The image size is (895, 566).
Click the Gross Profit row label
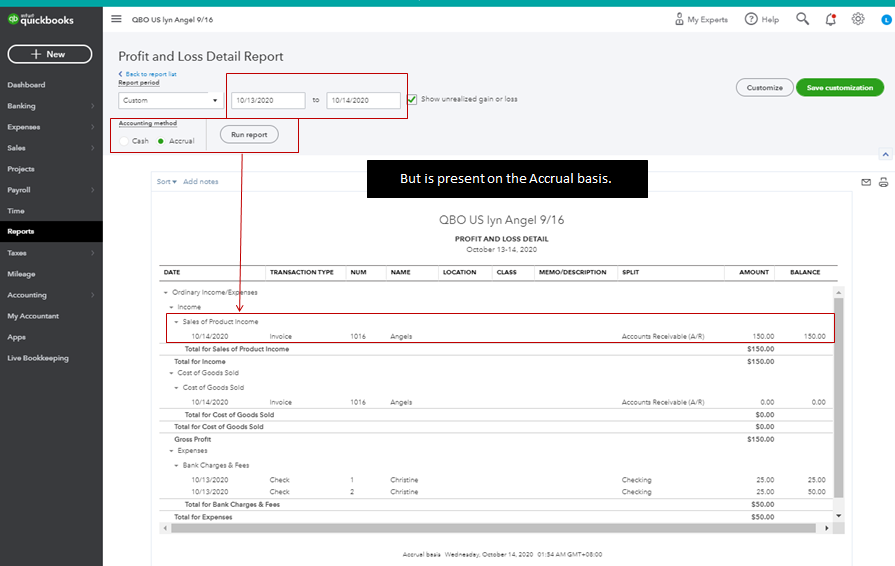192,440
